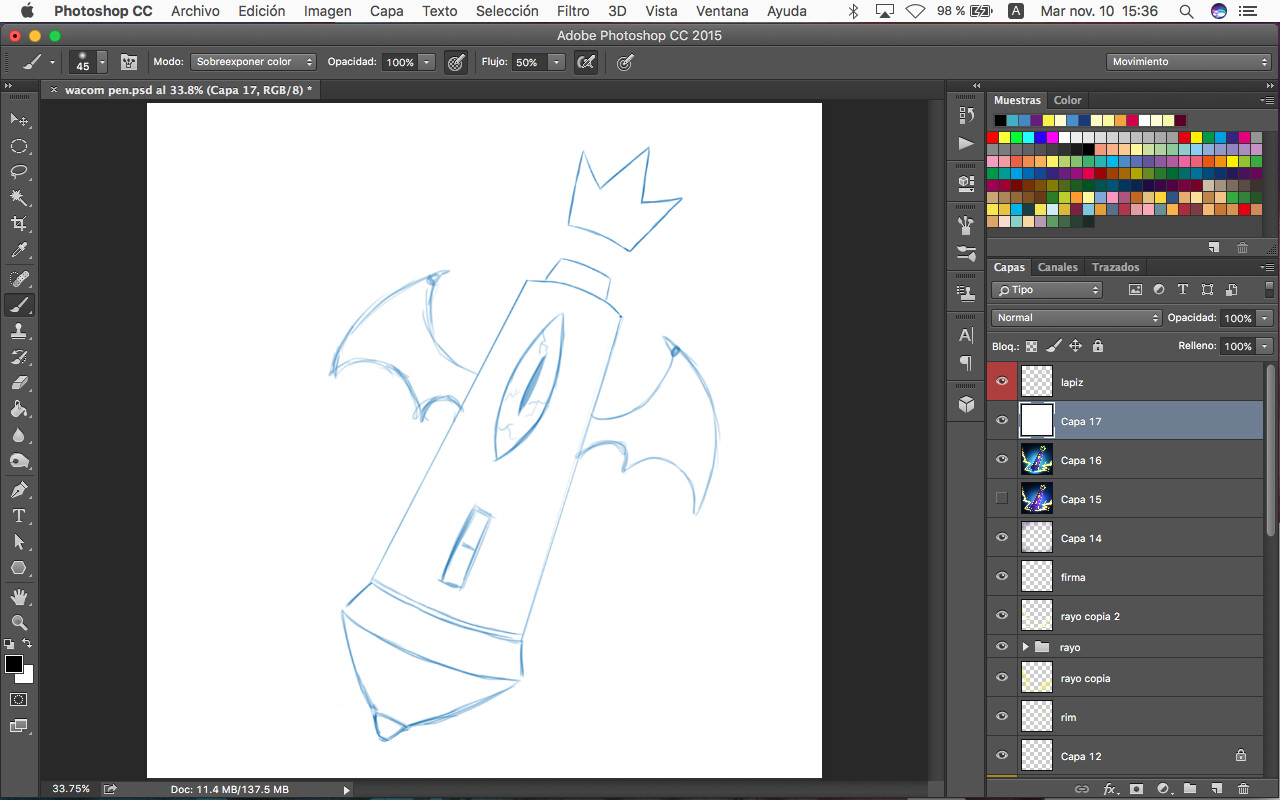Click the Layers panel scrollbar
1280x800 pixels.
pyautogui.click(x=1271, y=450)
